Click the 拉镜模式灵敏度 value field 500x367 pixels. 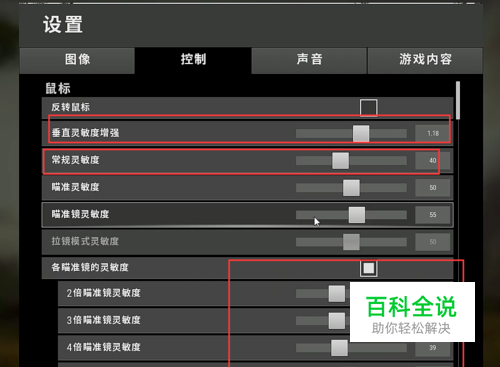433,242
